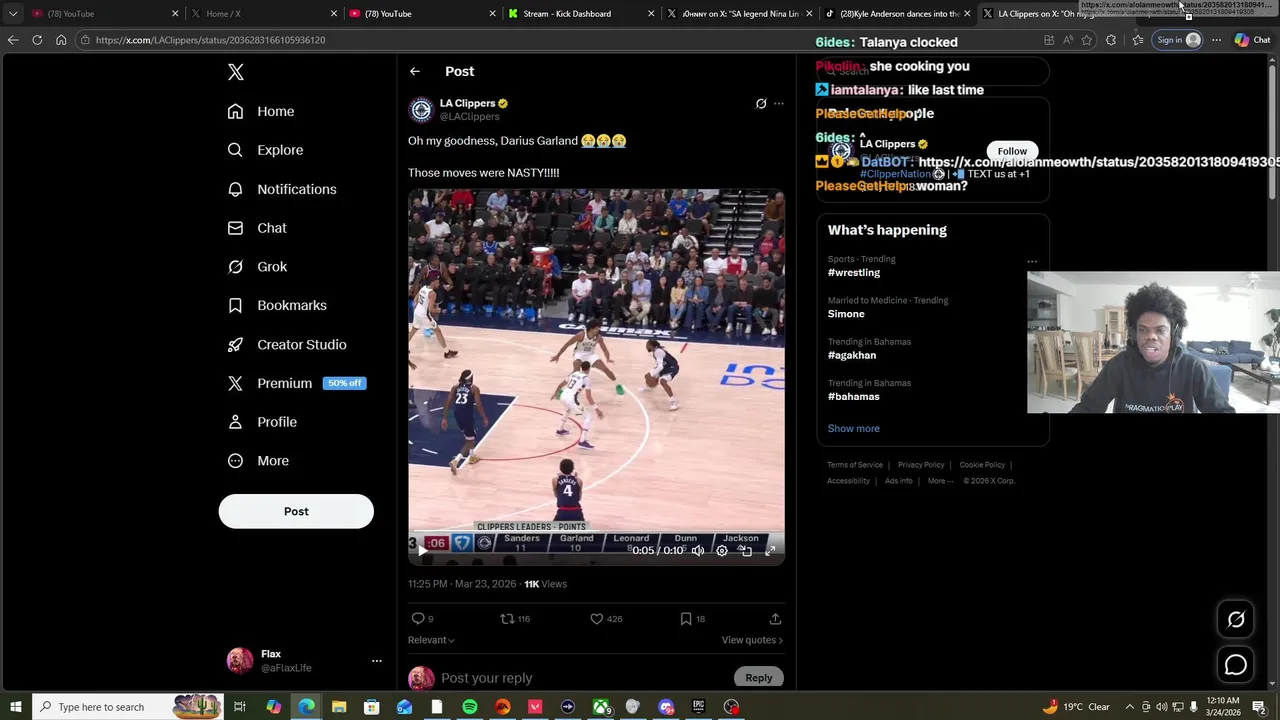Open the X logo home link
This screenshot has height=720, width=1280.
click(x=236, y=72)
